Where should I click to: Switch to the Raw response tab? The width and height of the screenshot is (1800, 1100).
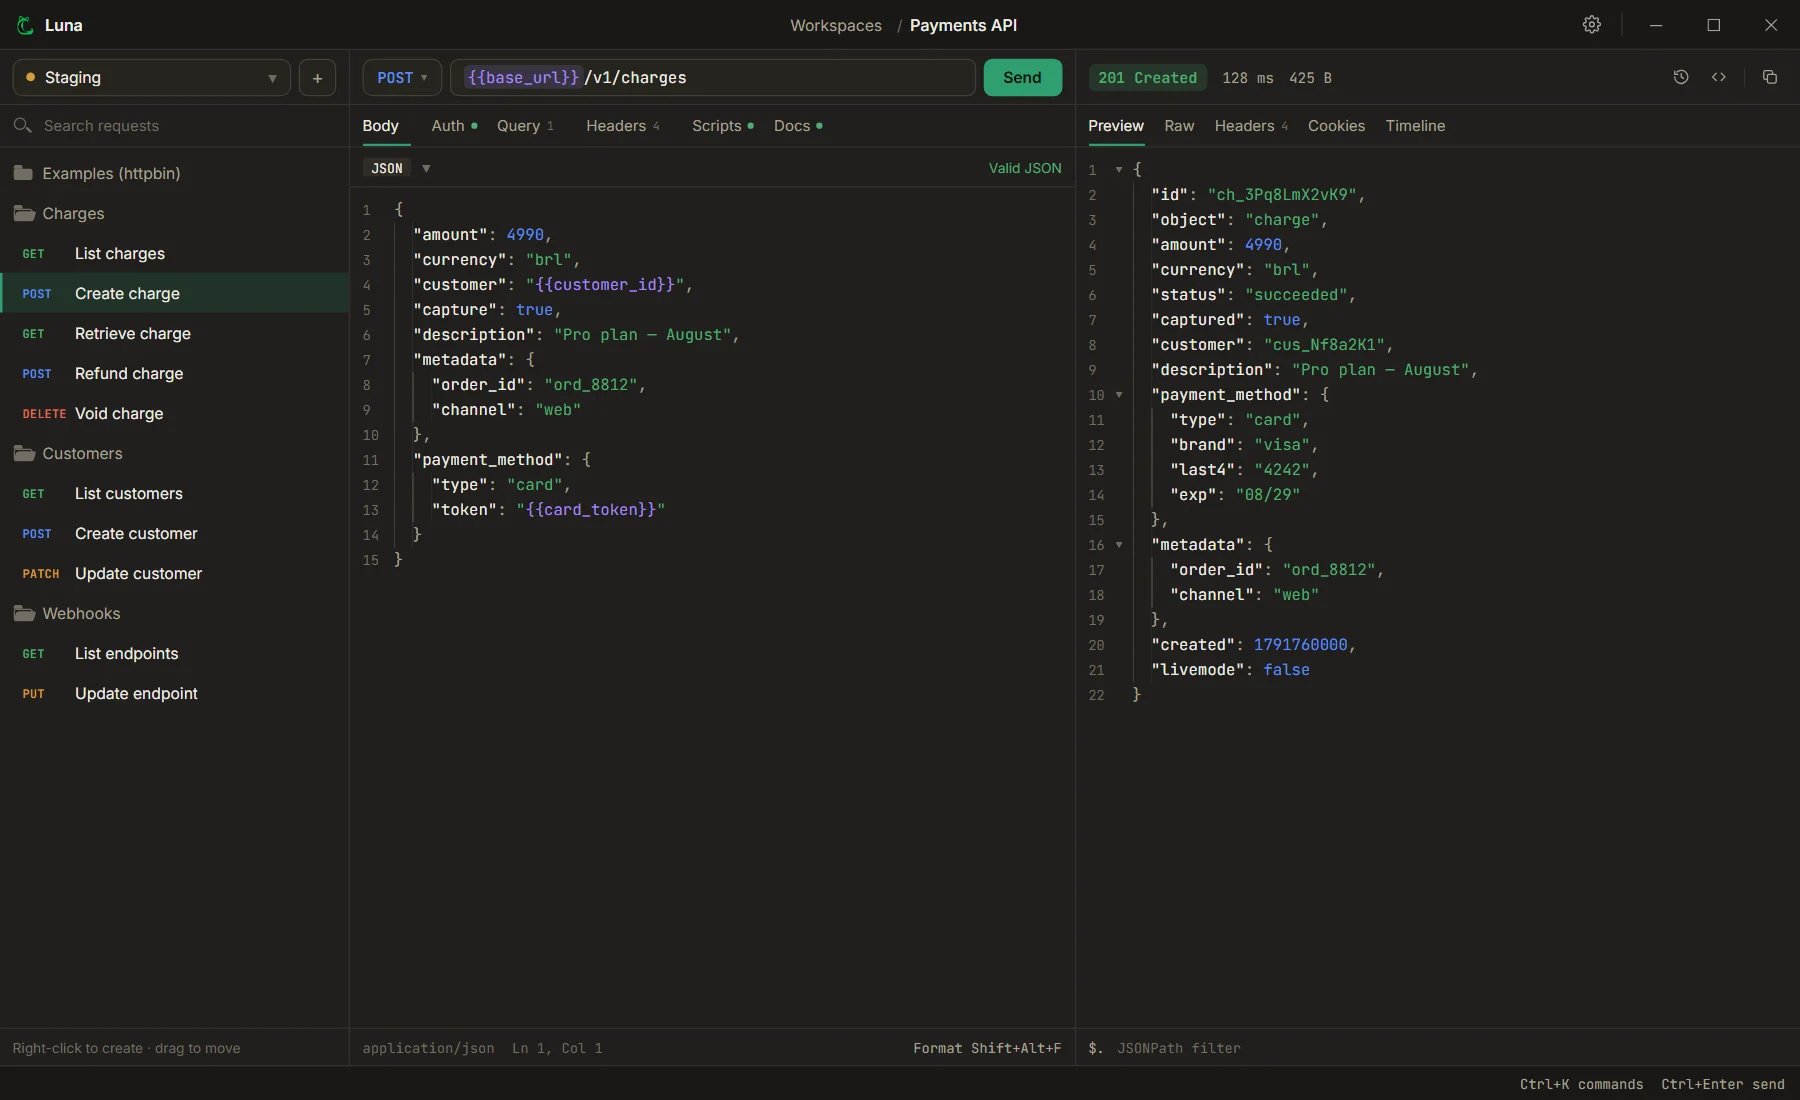pos(1179,125)
